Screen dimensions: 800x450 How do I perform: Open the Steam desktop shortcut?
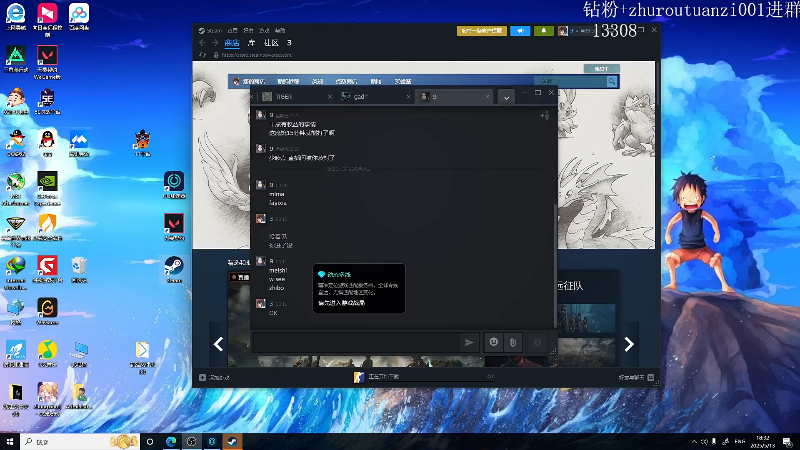point(174,270)
